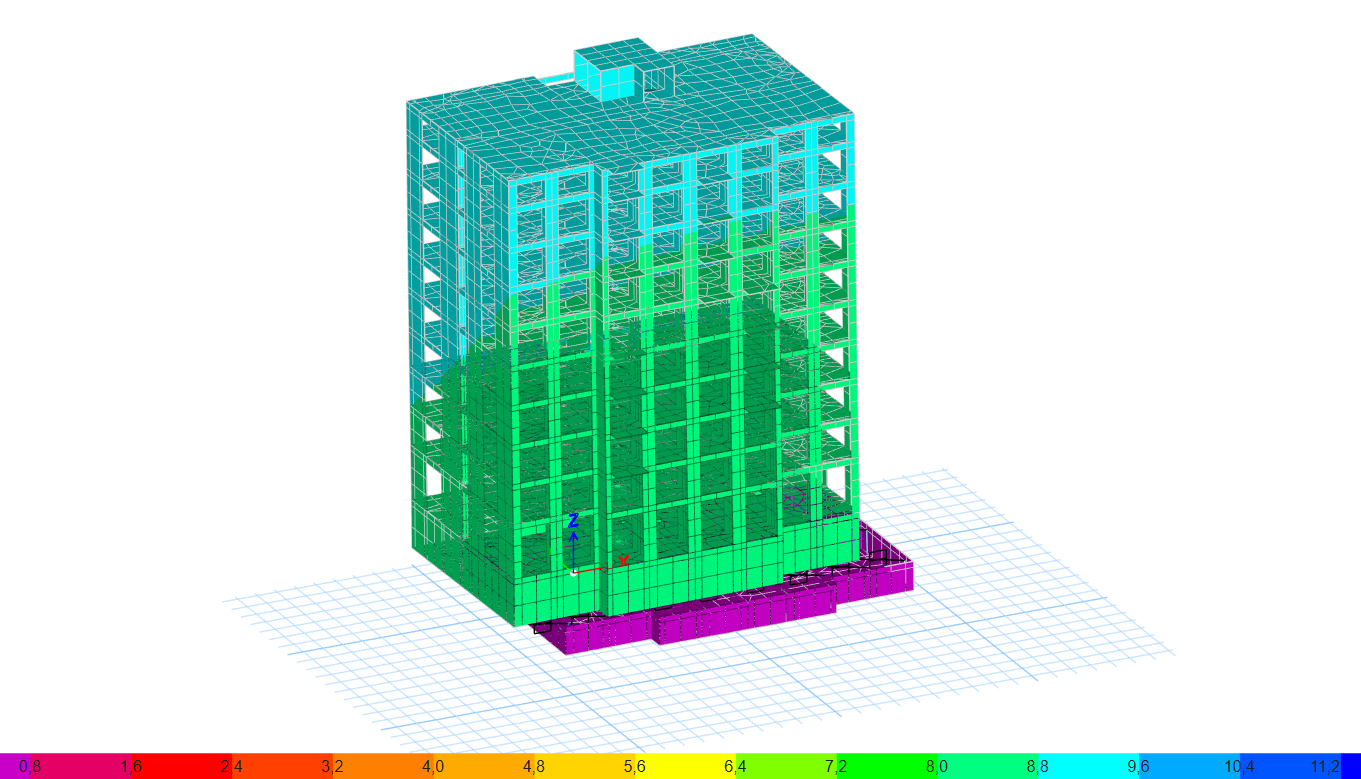
Task: Click the yellow legend band between 5,6 and 6,4
Action: [x=685, y=766]
